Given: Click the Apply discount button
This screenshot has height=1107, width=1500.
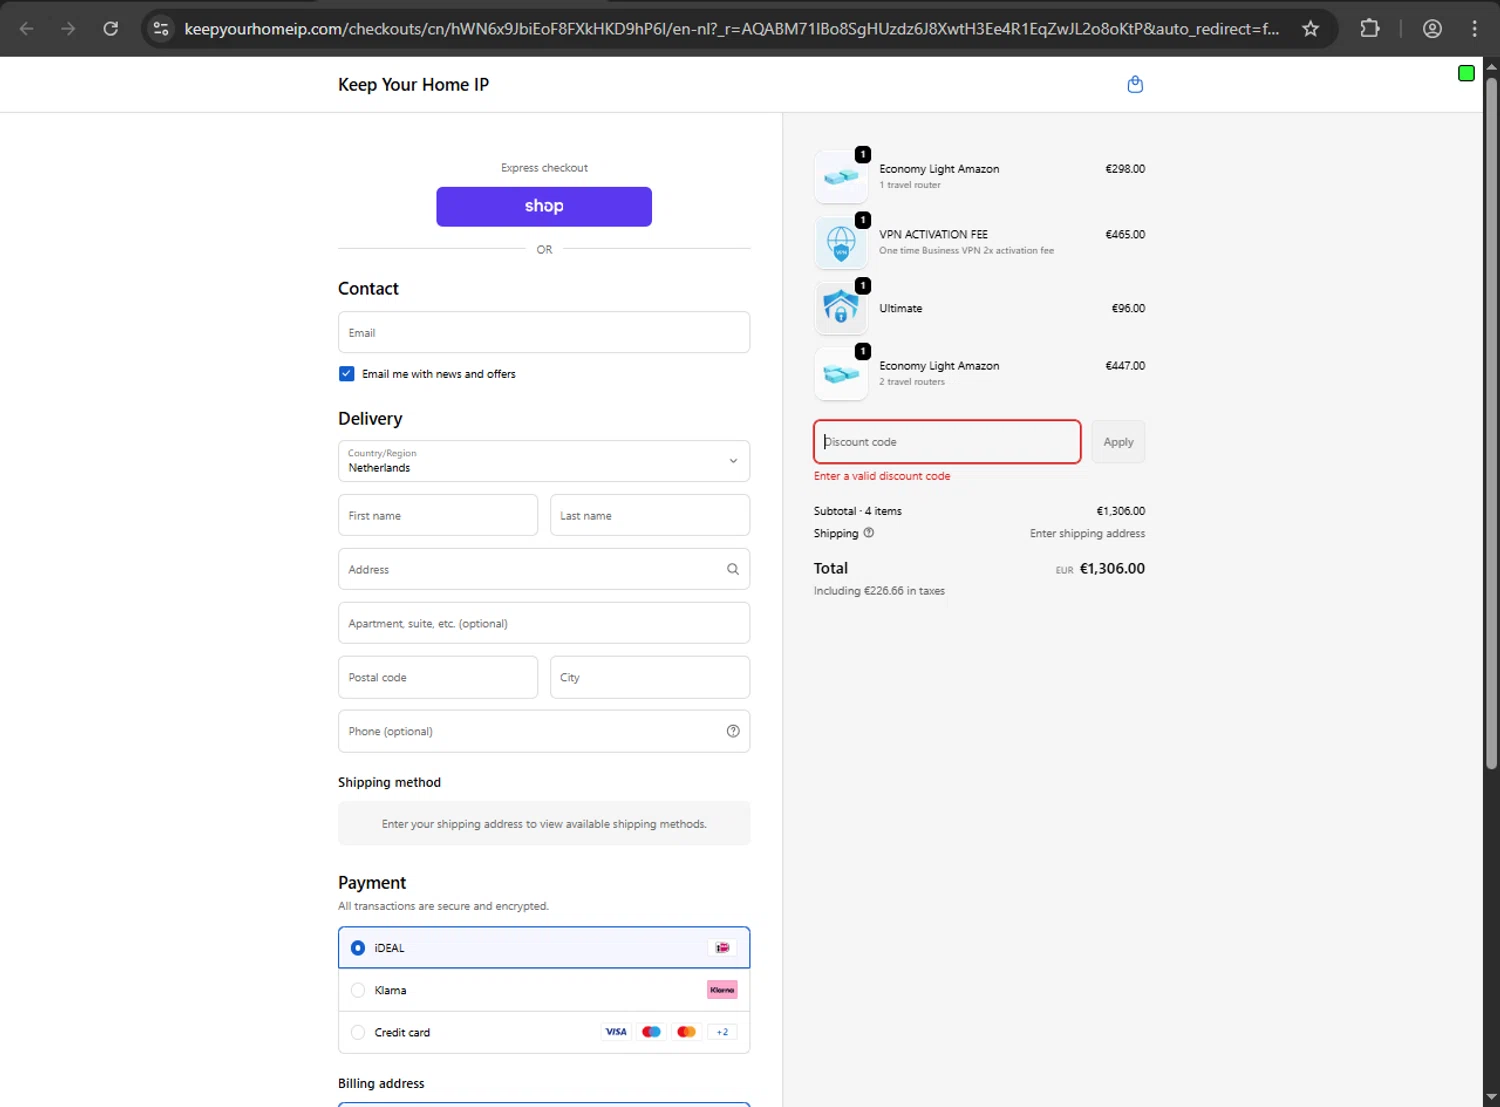Looking at the screenshot, I should coord(1118,442).
